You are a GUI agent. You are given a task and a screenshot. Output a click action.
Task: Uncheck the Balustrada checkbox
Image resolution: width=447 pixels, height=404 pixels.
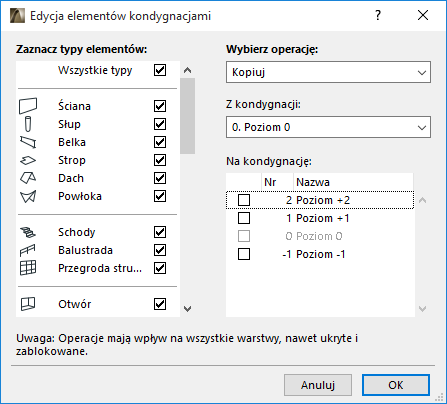pos(160,250)
